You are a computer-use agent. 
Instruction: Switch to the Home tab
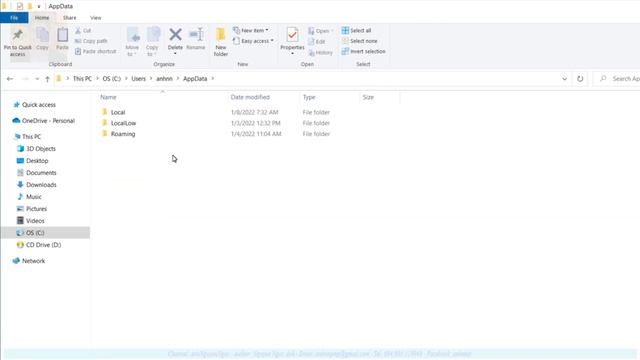(42, 18)
